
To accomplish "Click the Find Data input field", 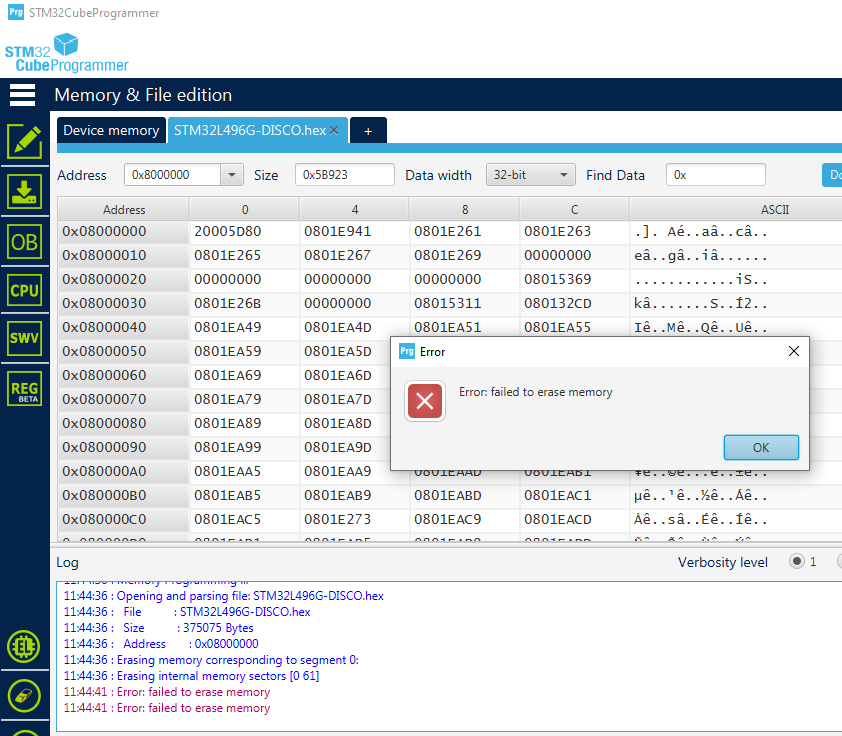I will point(716,174).
